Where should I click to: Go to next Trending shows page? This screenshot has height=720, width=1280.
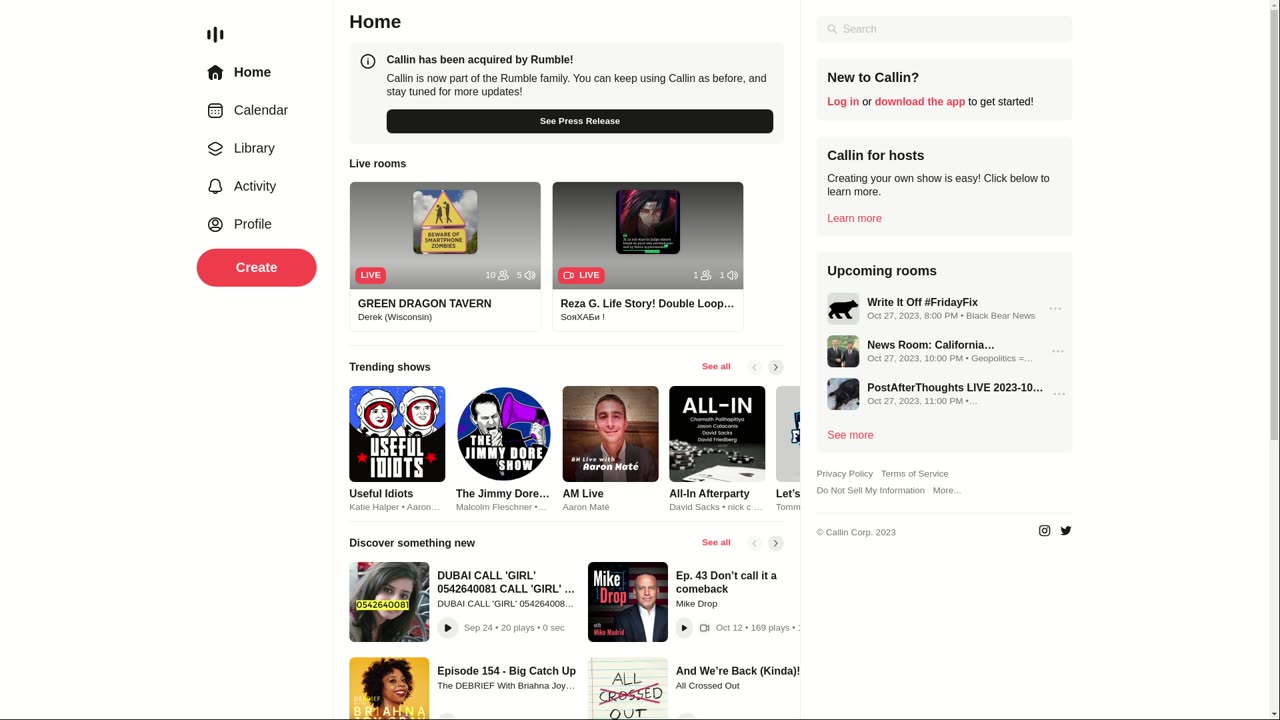[x=776, y=367]
